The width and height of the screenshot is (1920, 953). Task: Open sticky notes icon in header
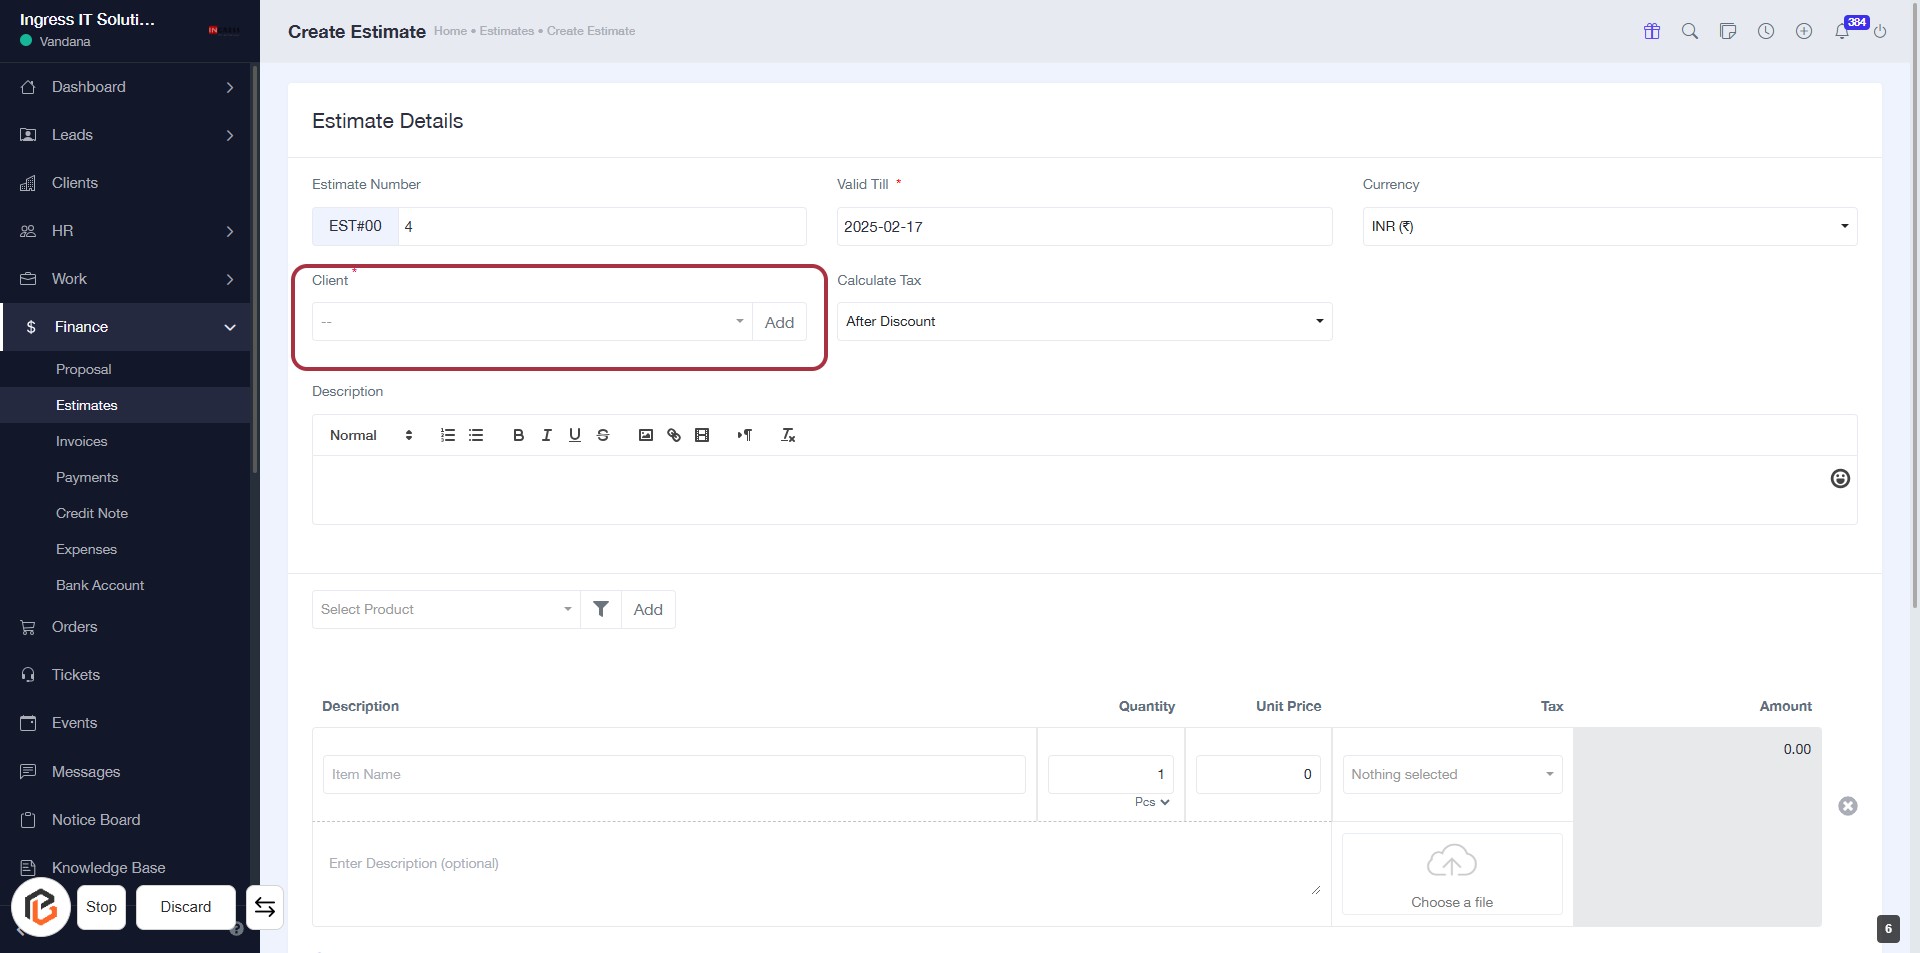[x=1728, y=31]
